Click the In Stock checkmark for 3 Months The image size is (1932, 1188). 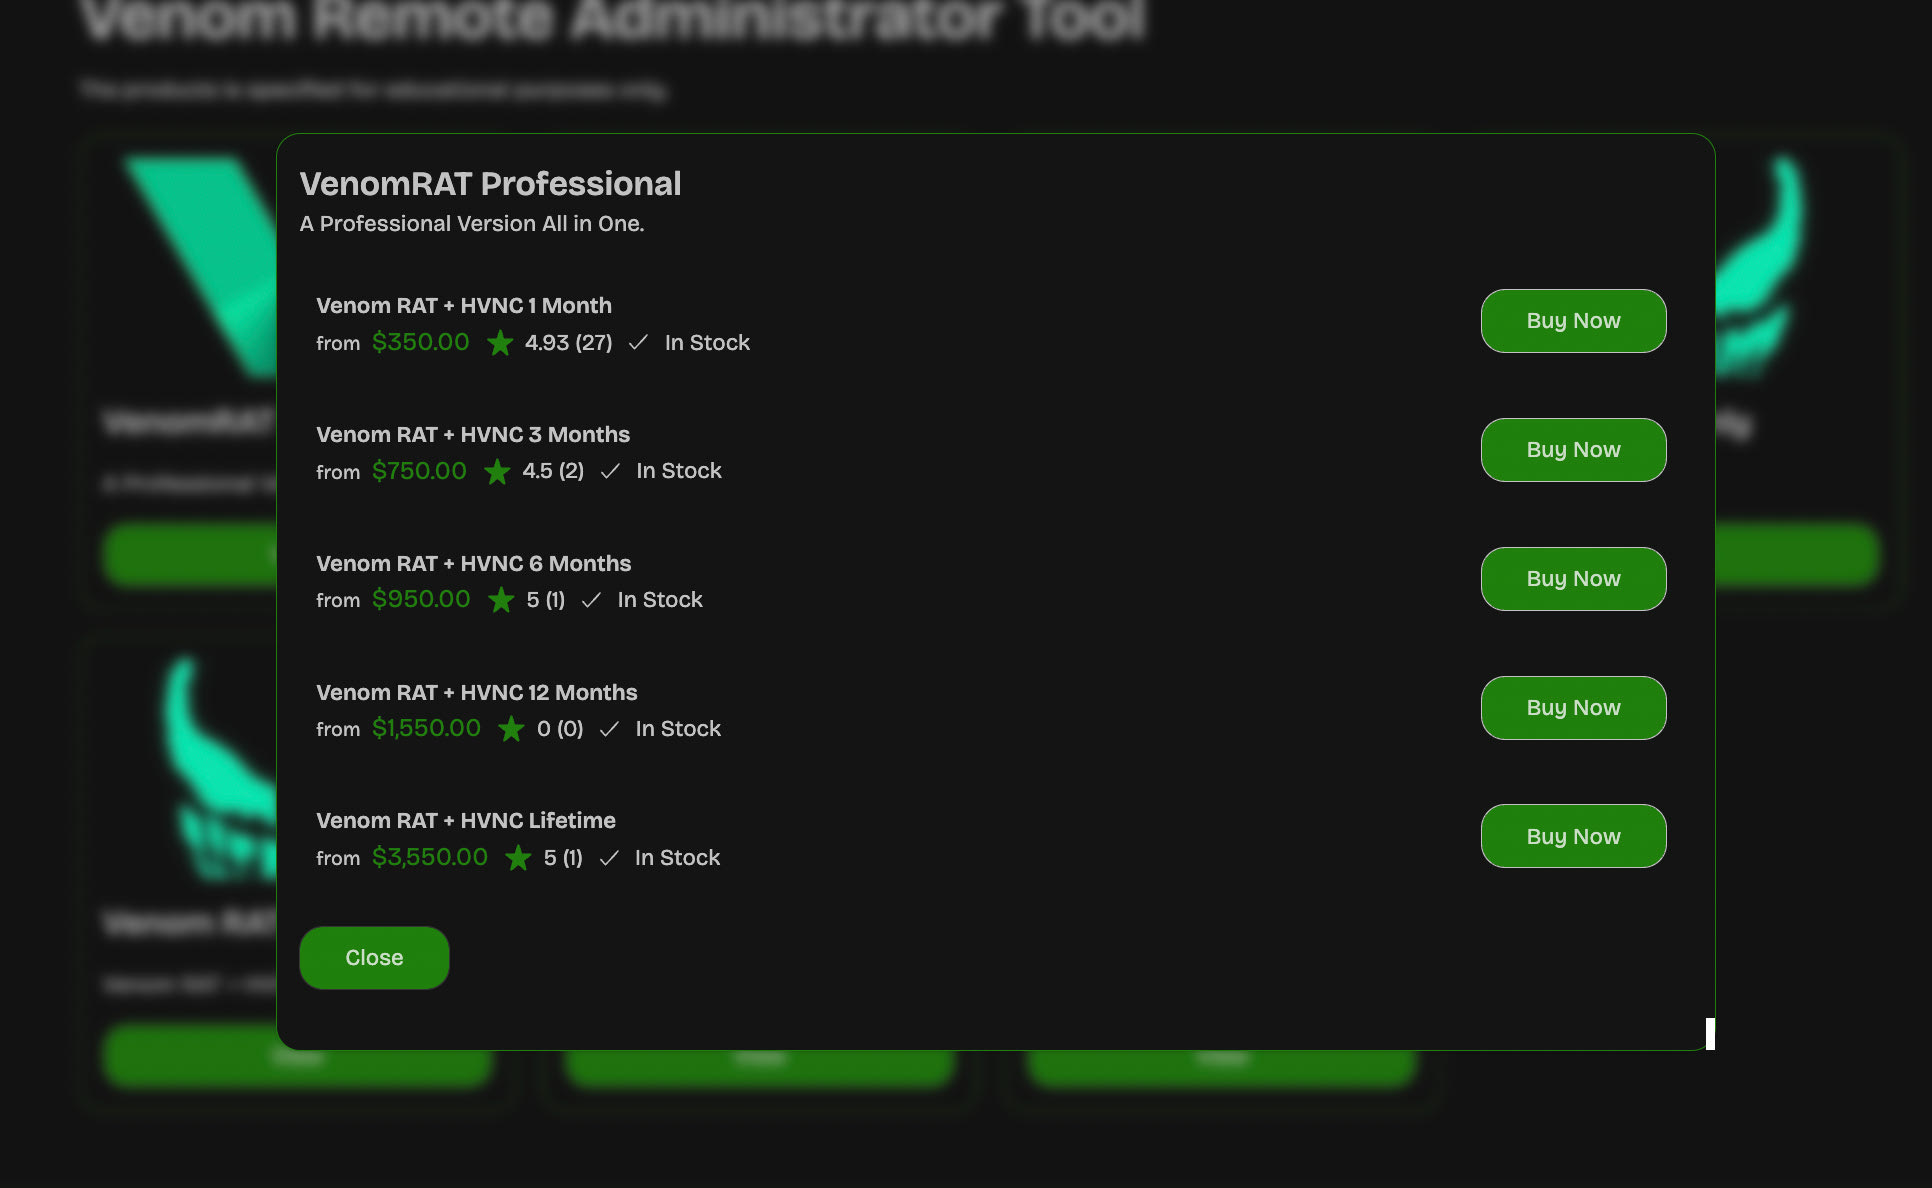610,471
